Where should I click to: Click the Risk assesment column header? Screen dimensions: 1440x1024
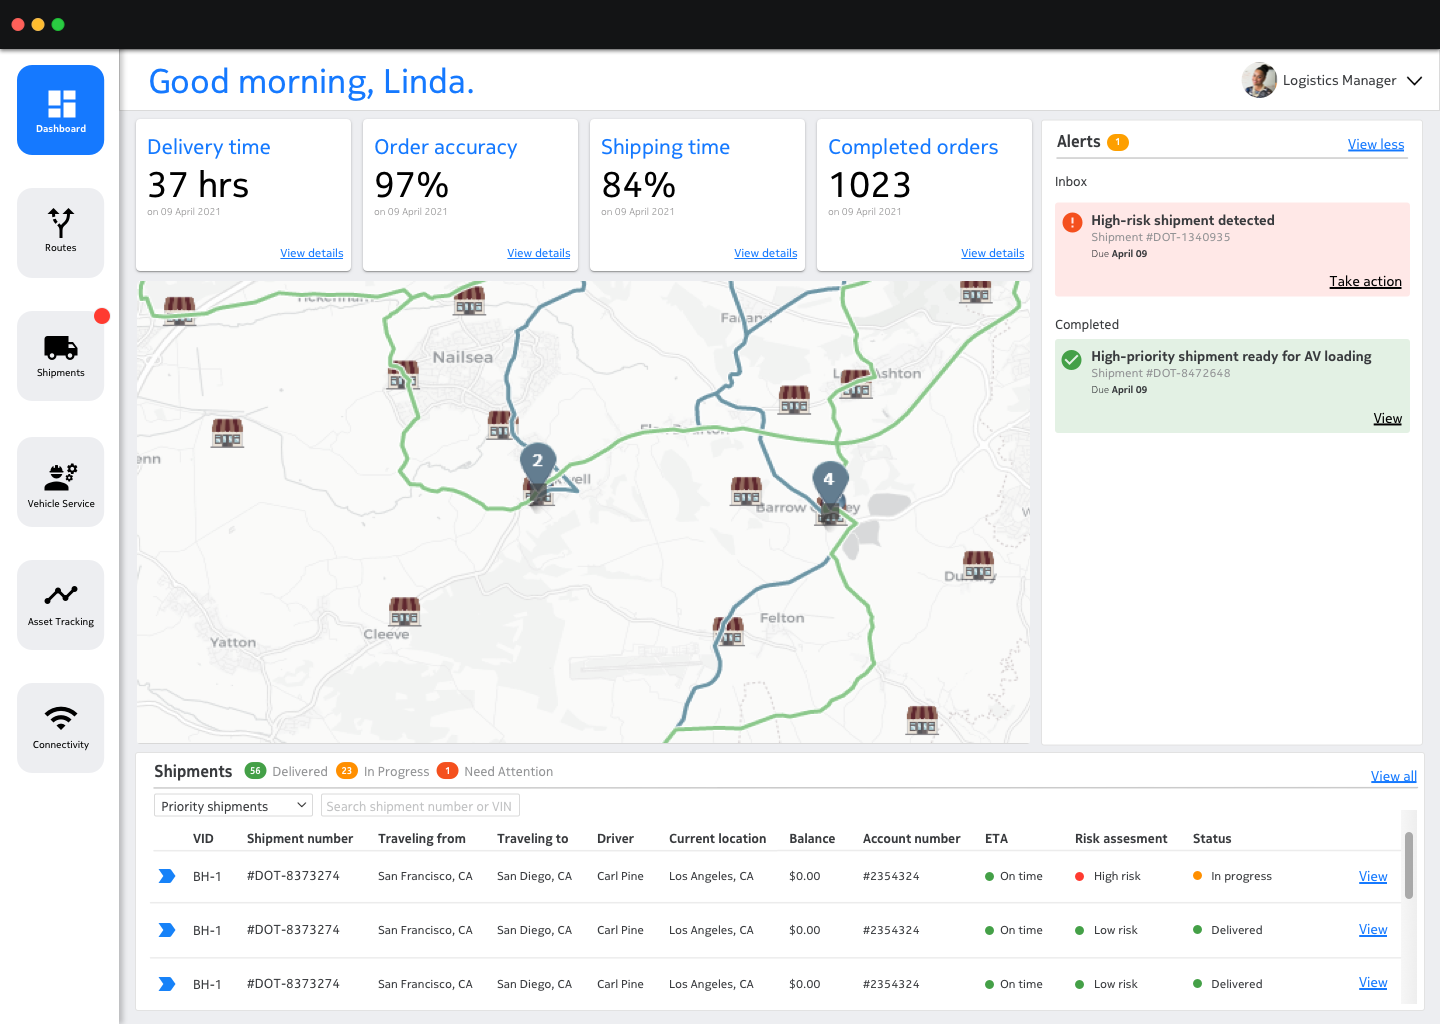click(x=1120, y=839)
